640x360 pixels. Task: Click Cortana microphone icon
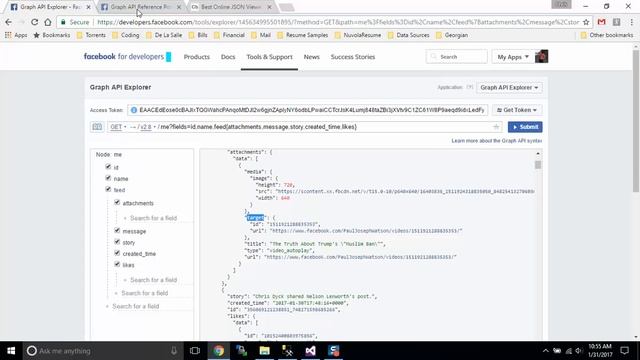(x=174, y=351)
